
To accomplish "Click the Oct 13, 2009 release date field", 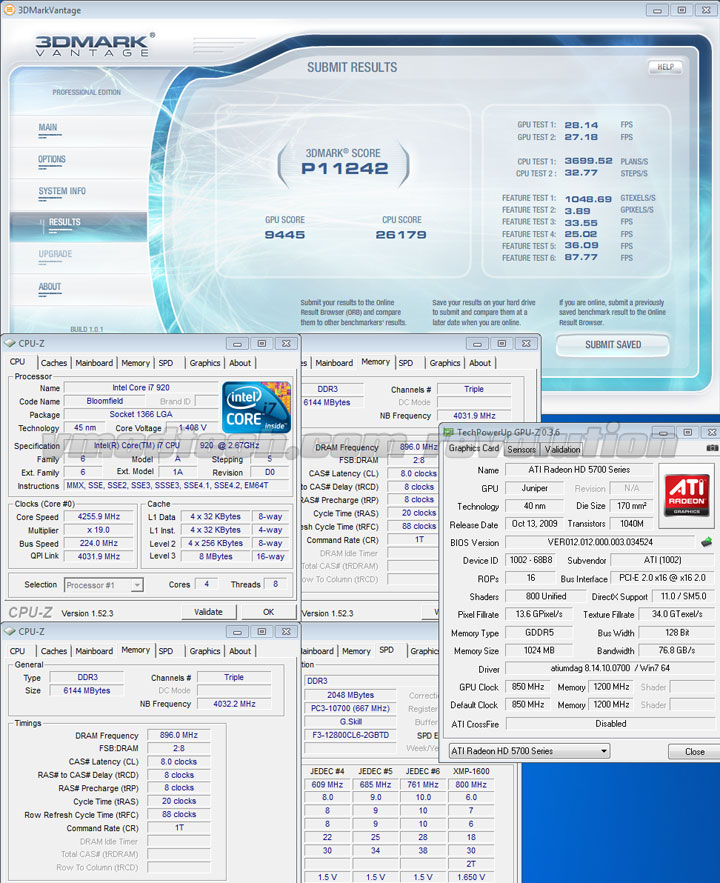I will click(534, 524).
